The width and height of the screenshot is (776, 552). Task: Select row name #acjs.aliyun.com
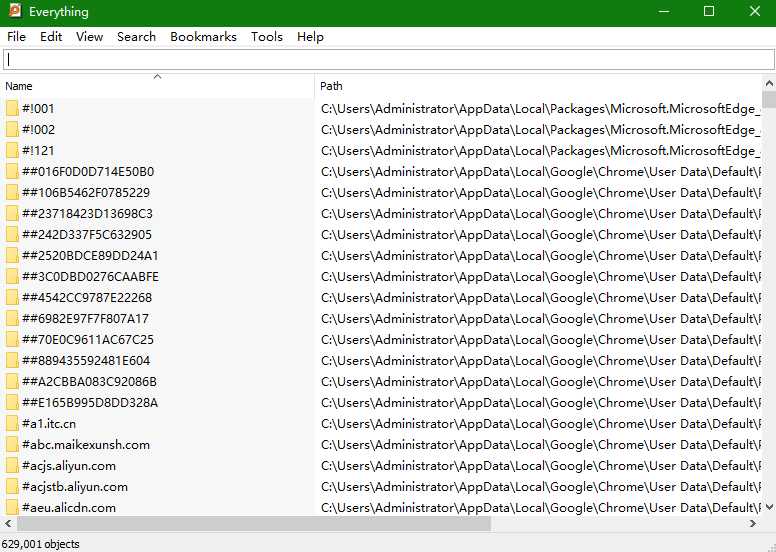[69, 466]
